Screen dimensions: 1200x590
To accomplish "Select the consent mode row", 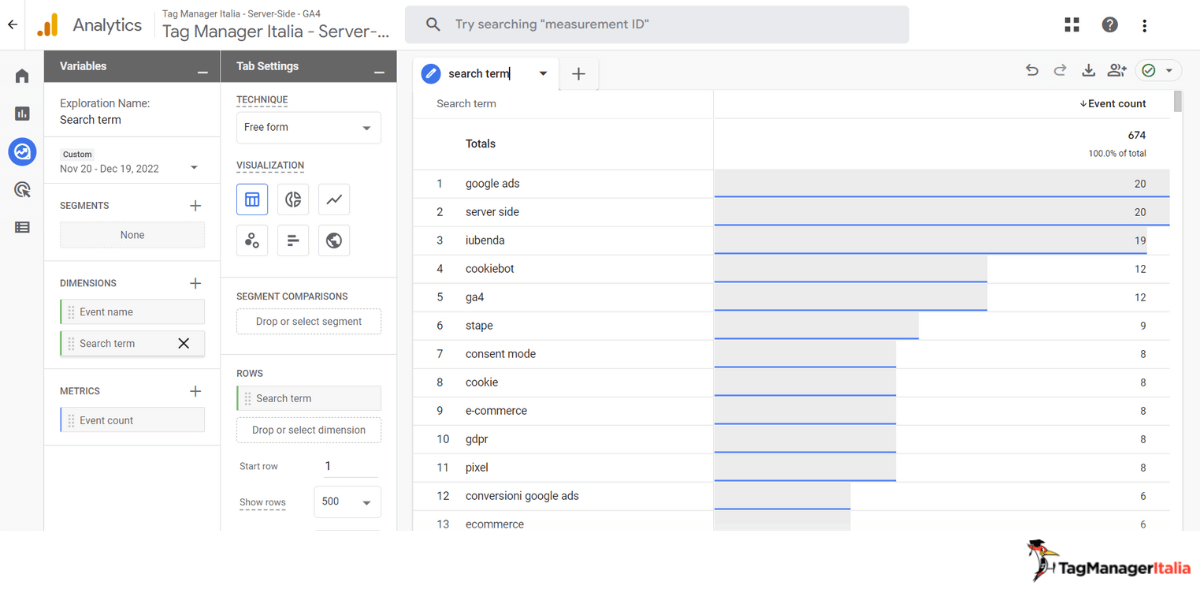I will (x=791, y=354).
